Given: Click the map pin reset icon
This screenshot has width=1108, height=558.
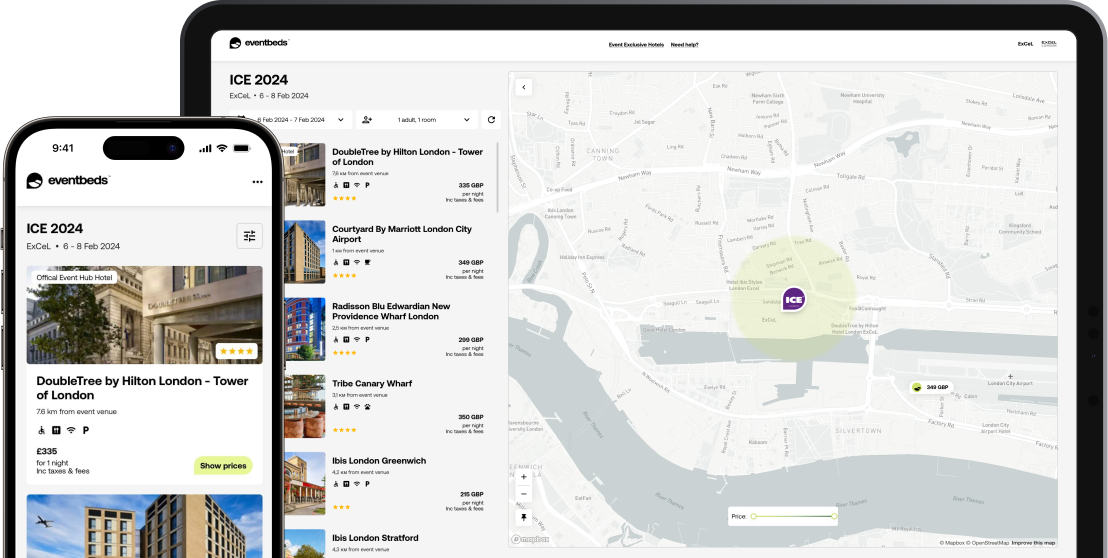Looking at the screenshot, I should pos(523,518).
